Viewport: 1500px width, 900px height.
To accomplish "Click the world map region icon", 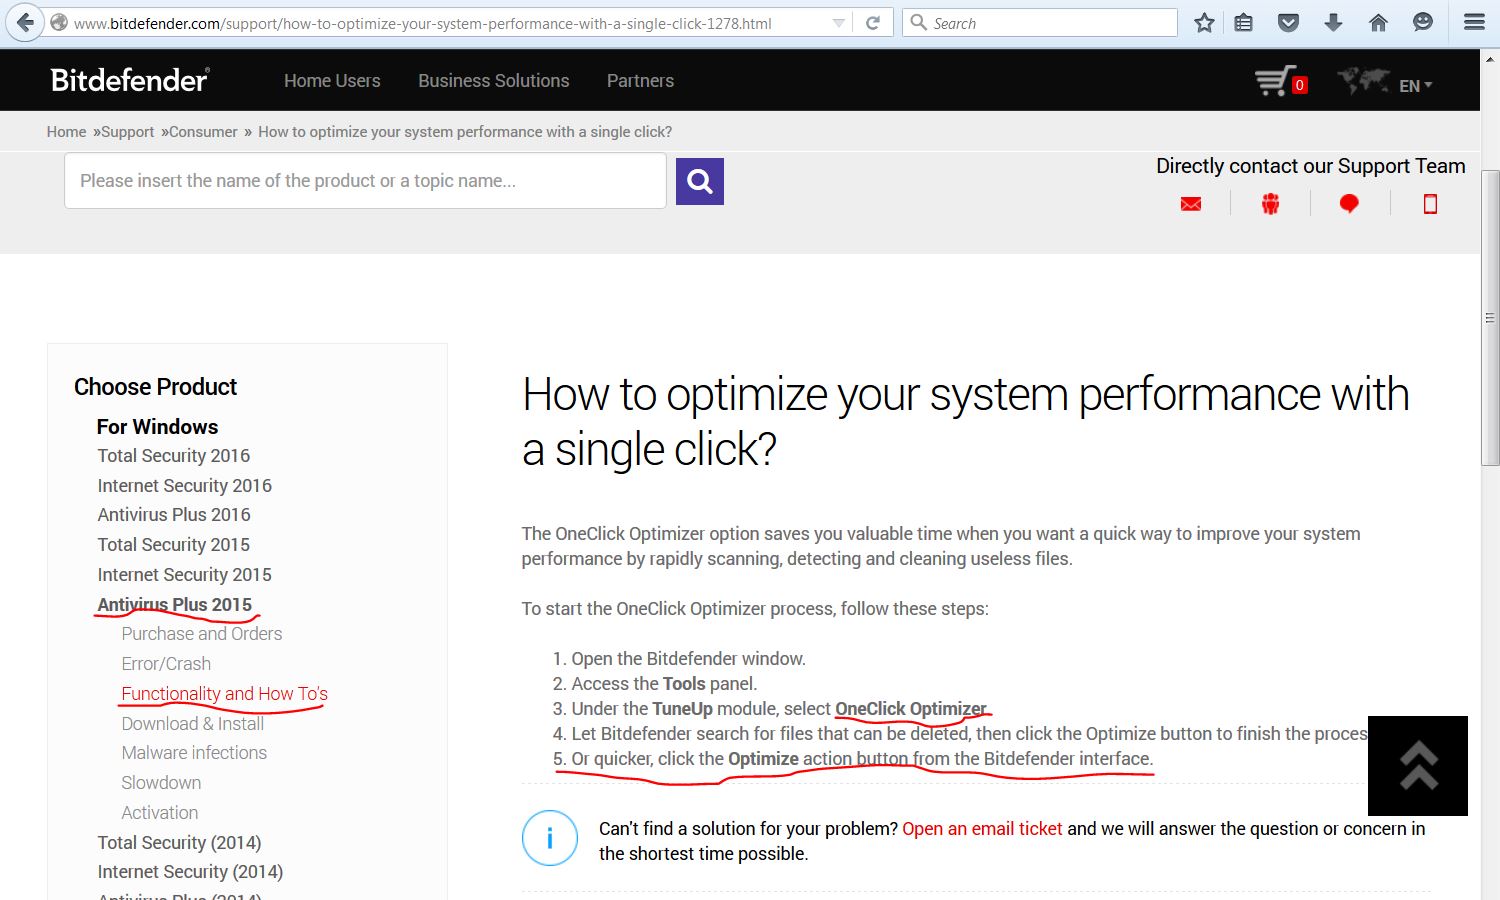I will point(1363,80).
